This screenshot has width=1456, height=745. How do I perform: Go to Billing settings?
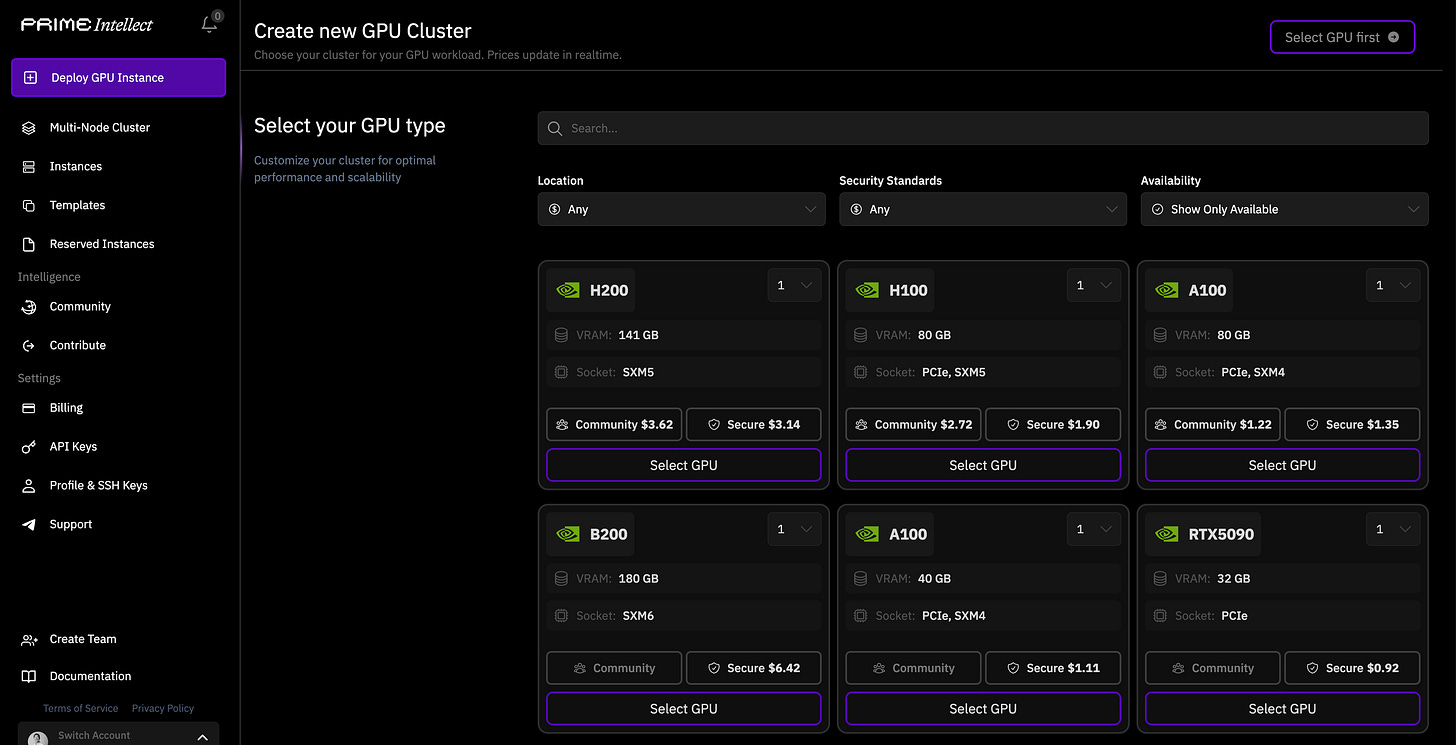(66, 408)
